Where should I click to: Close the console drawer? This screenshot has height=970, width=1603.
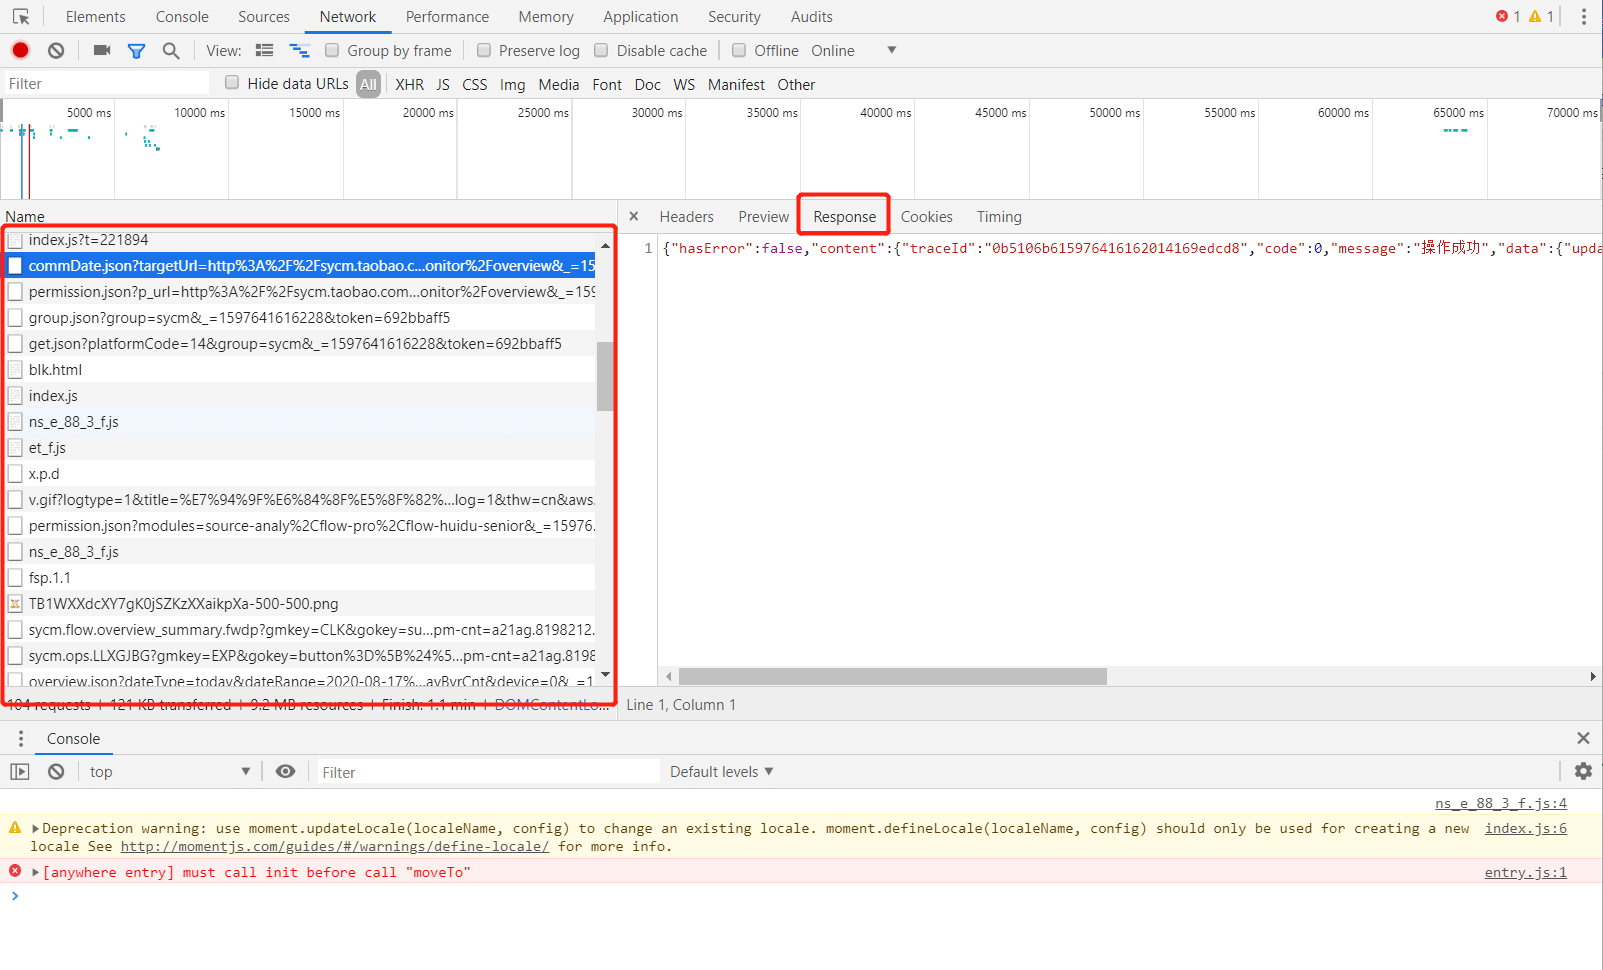(x=1583, y=738)
